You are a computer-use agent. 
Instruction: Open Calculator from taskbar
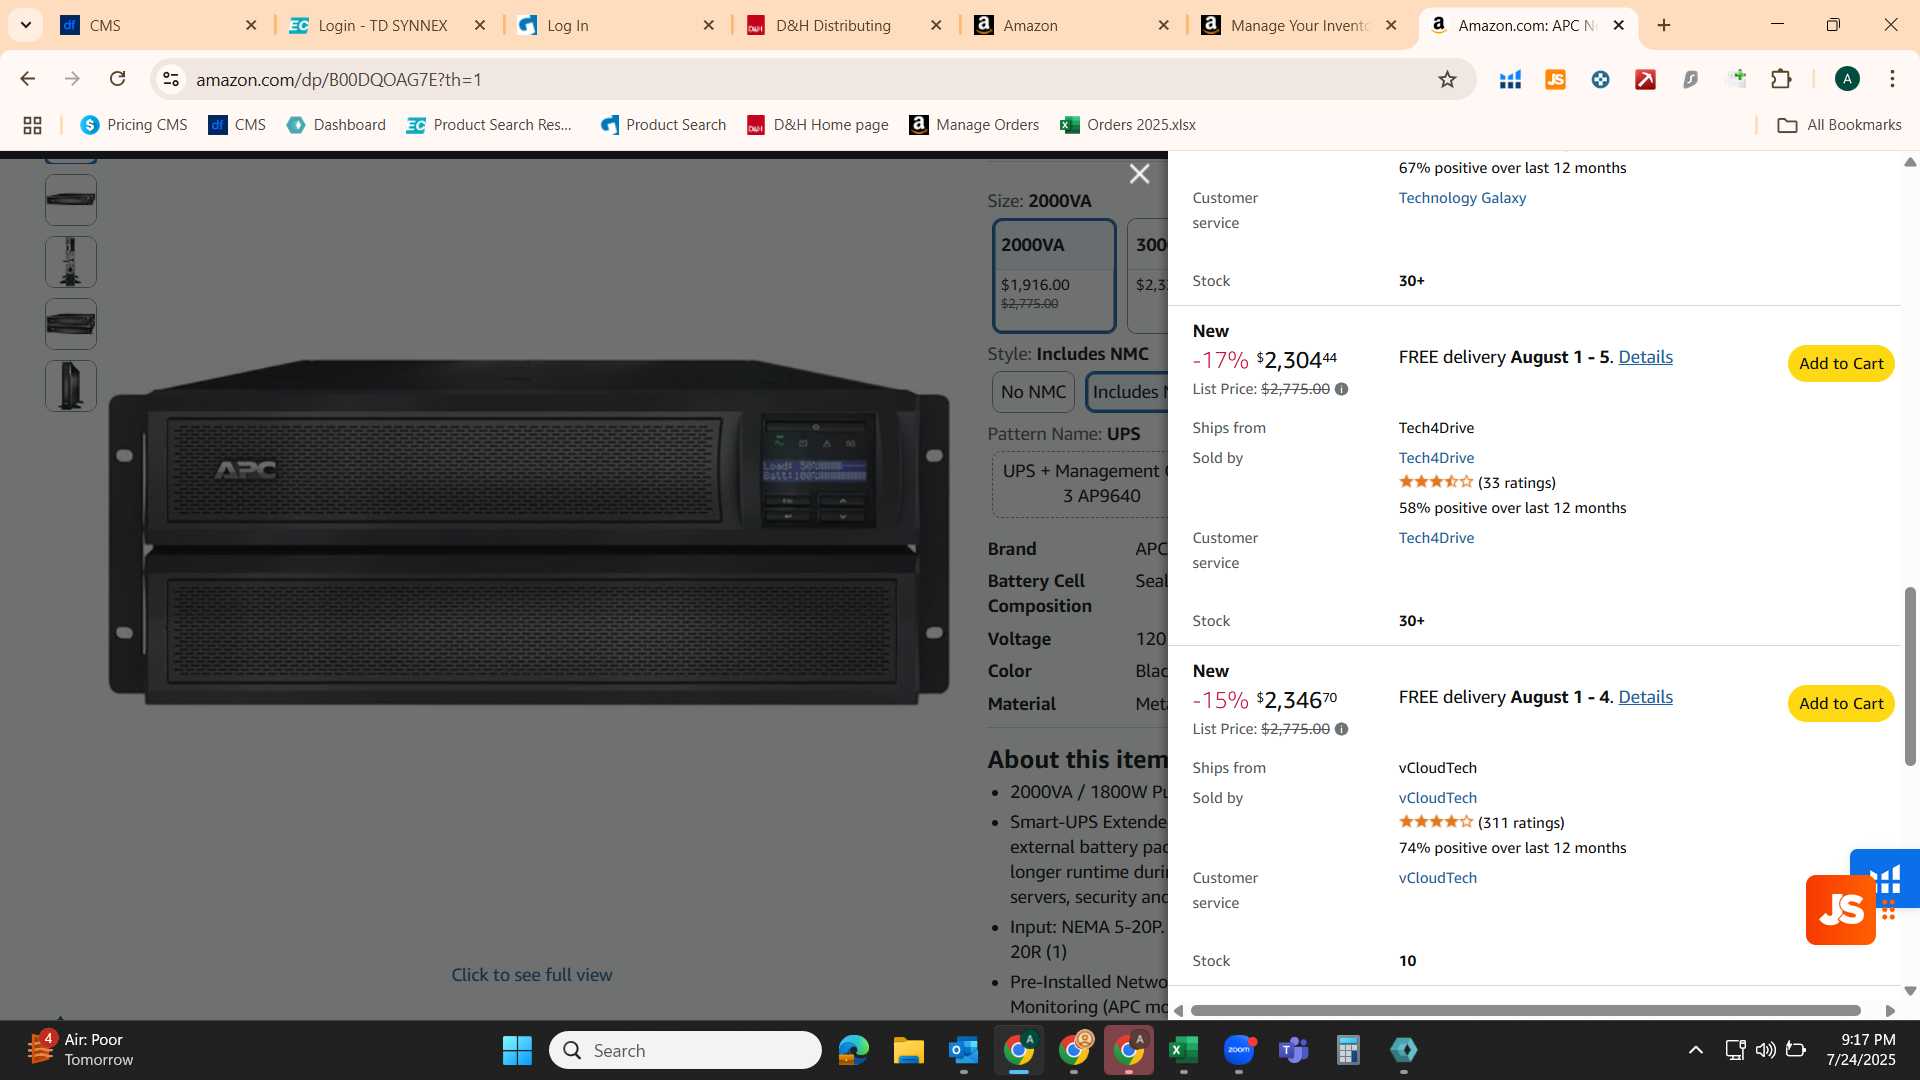(1348, 1050)
